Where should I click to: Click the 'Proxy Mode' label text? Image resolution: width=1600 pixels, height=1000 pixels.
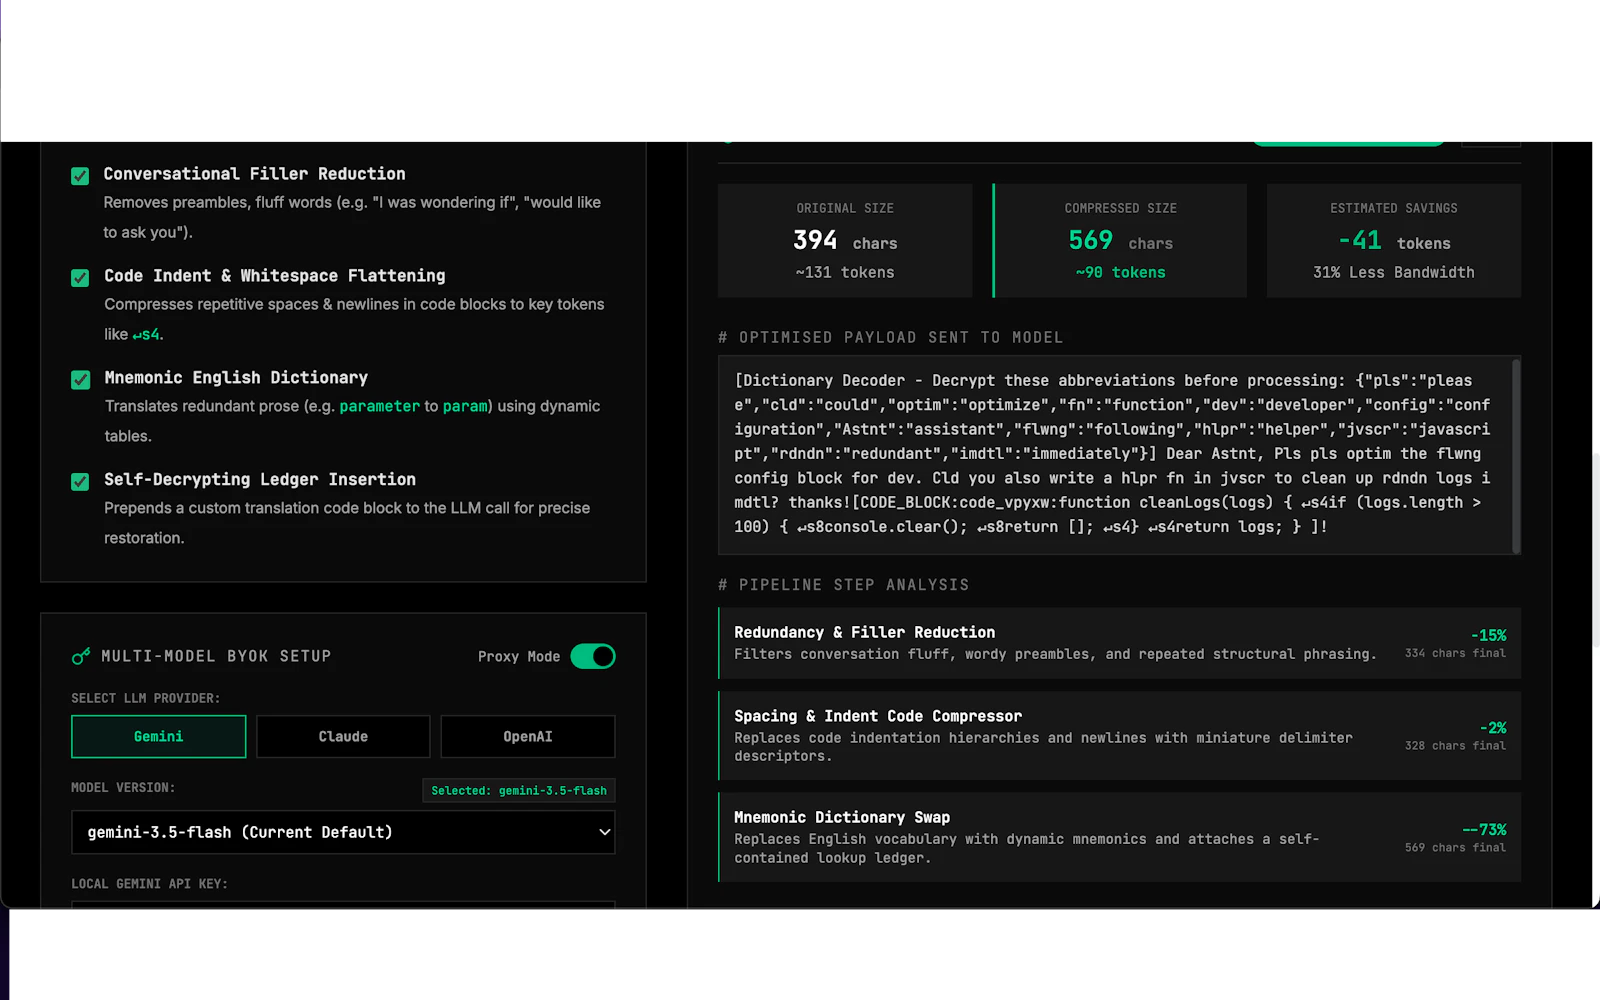(519, 656)
